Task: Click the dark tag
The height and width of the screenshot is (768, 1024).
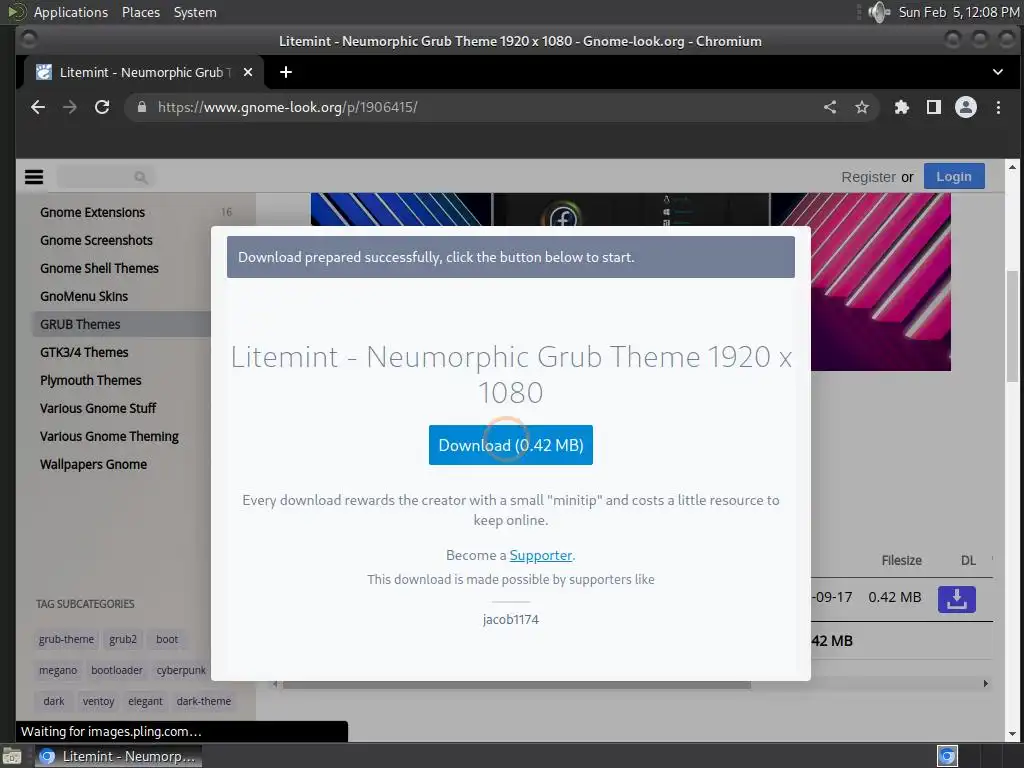Action: (x=54, y=701)
